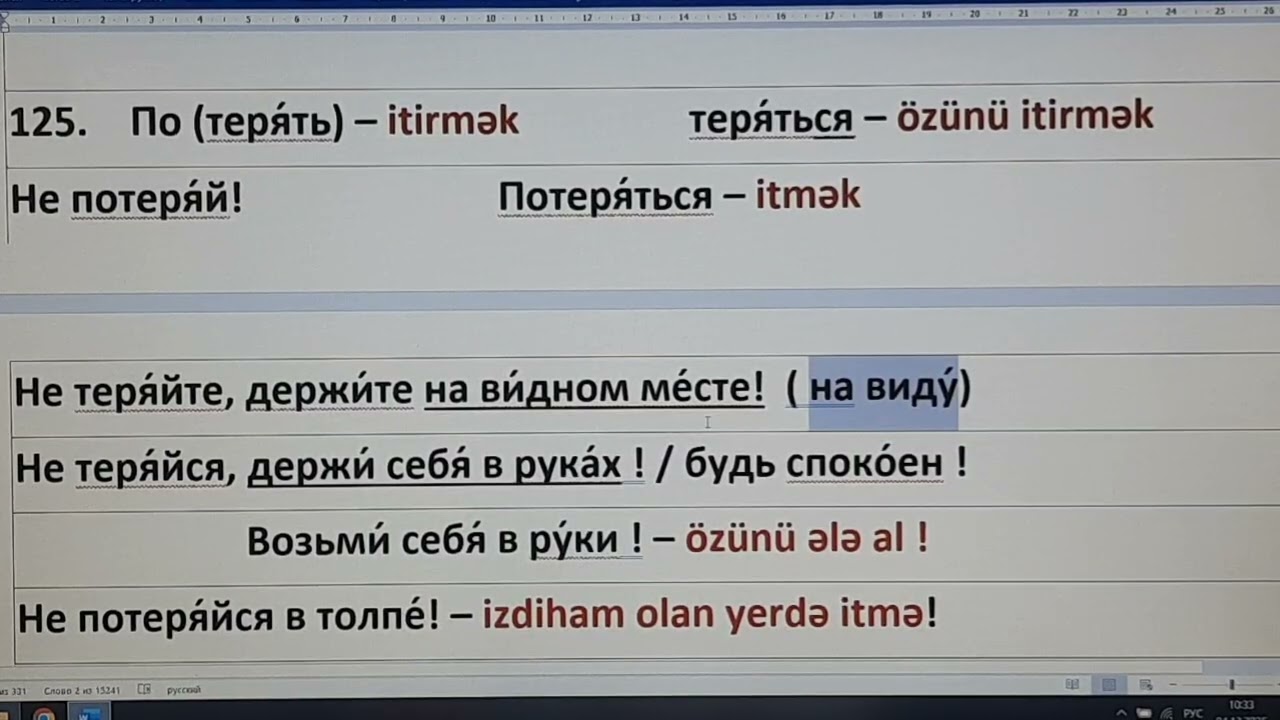Image resolution: width=1280 pixels, height=720 pixels.
Task: Click 'izdiham olan yerdə itmə!'
Action: pyautogui.click(x=710, y=615)
